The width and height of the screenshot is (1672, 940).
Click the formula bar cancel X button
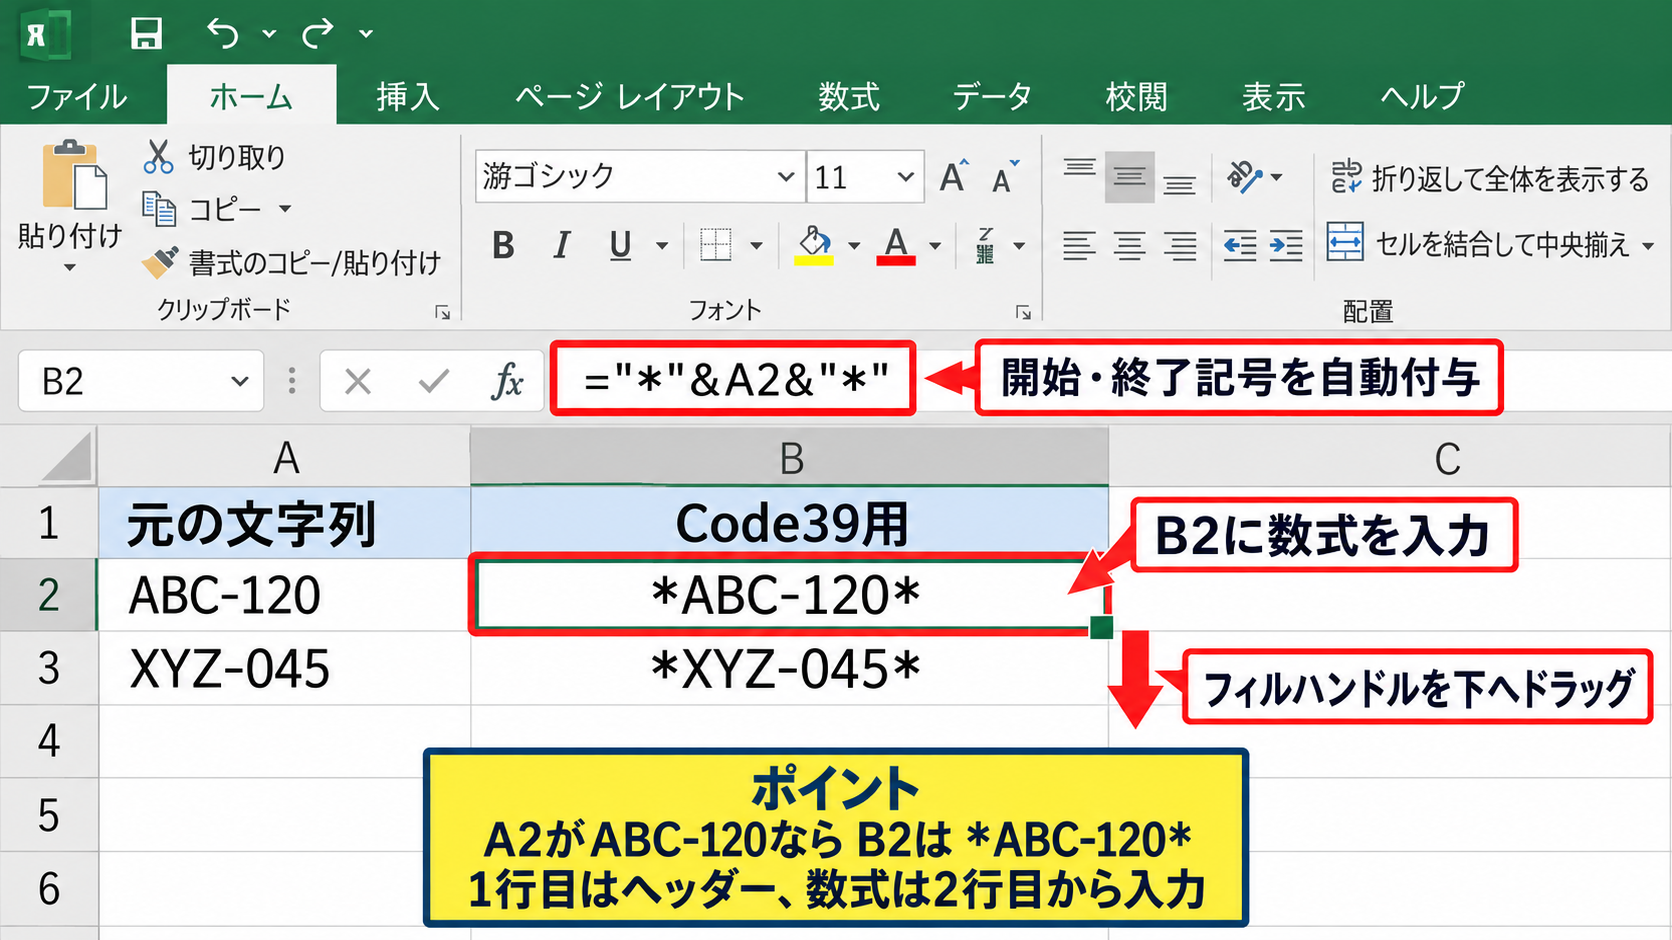click(x=358, y=381)
